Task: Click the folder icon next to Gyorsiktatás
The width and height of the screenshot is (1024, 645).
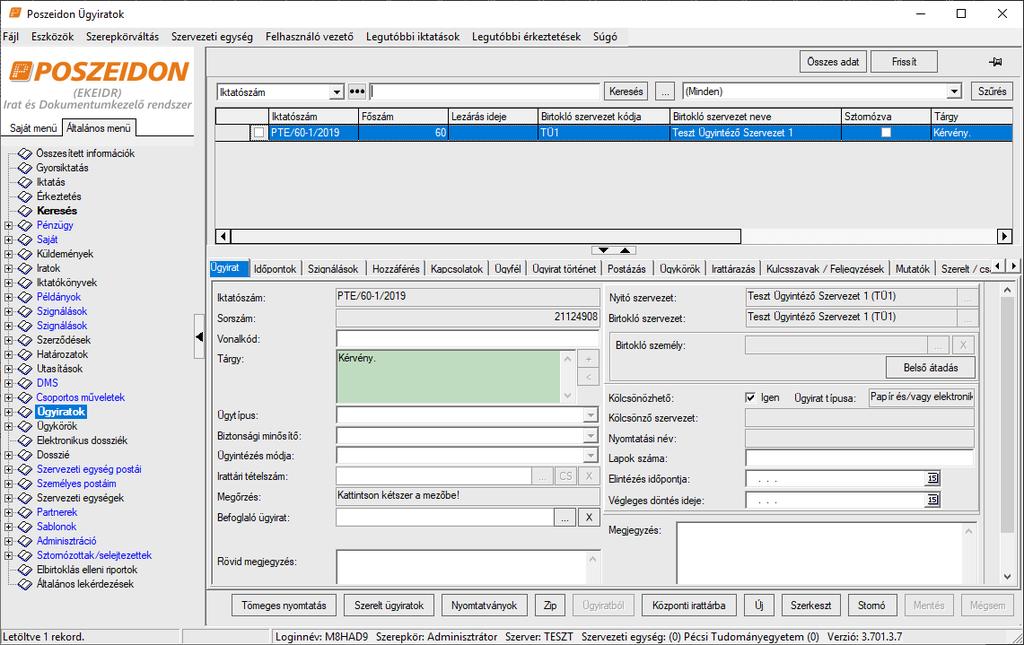Action: tap(25, 168)
